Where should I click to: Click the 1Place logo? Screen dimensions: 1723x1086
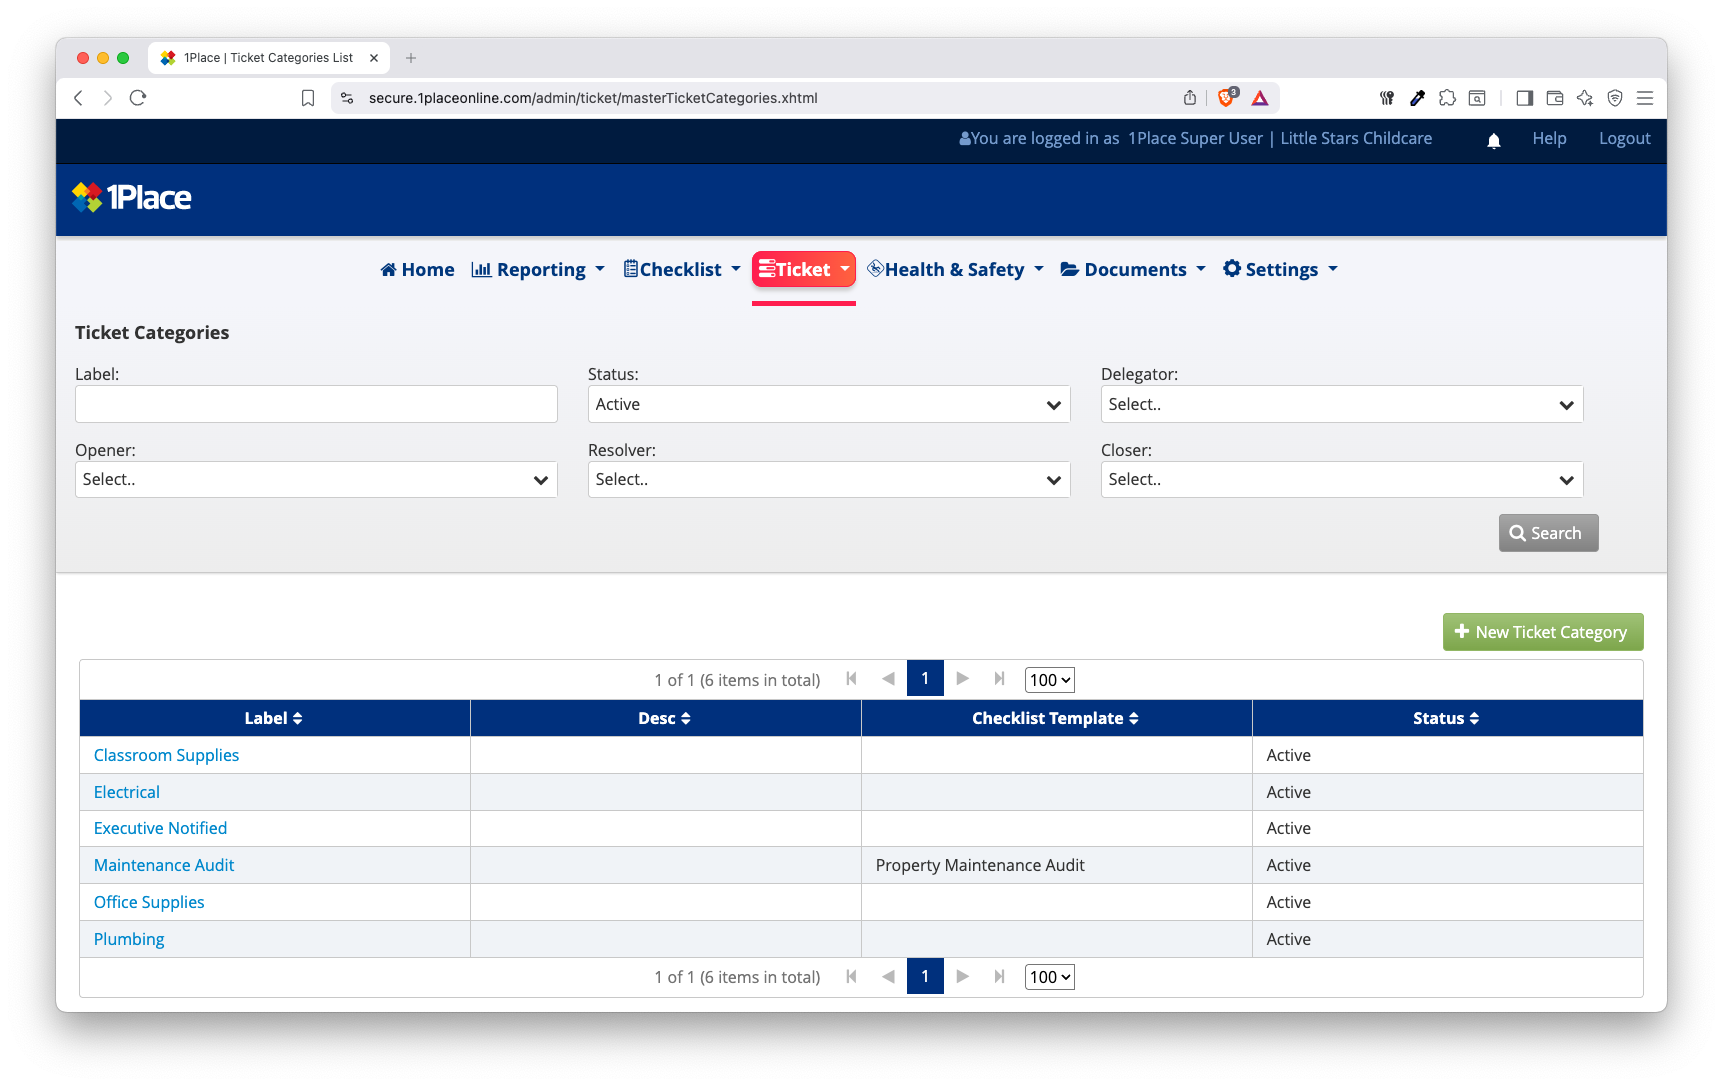pos(131,198)
